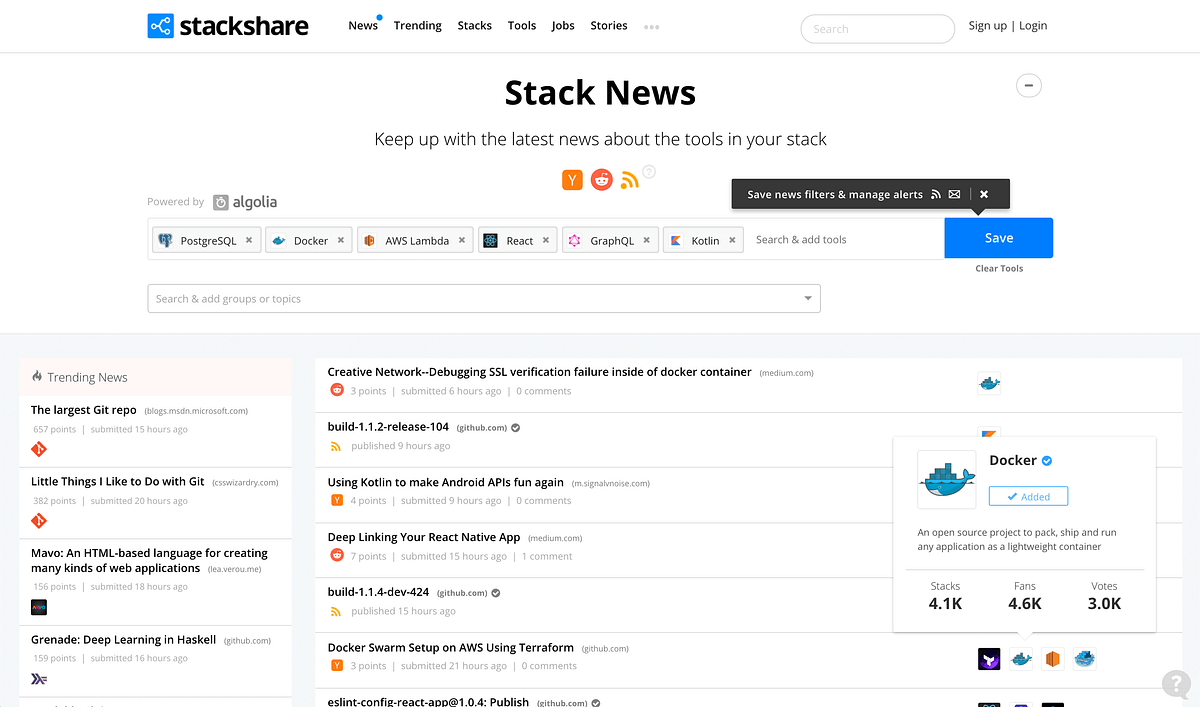Filter news by the Hacker News source icon
The image size is (1200, 707).
tap(571, 179)
